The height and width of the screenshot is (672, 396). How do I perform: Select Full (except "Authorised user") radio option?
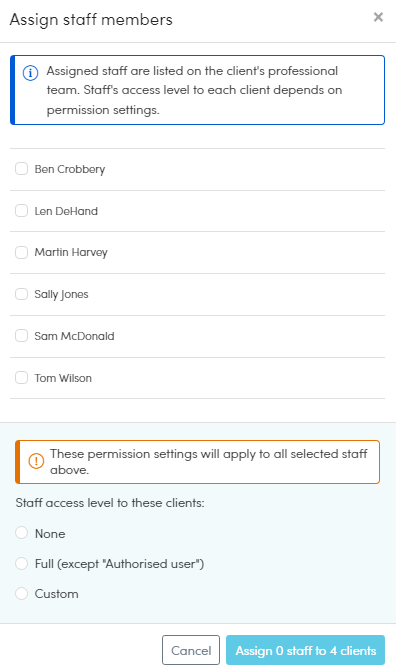pos(21,563)
